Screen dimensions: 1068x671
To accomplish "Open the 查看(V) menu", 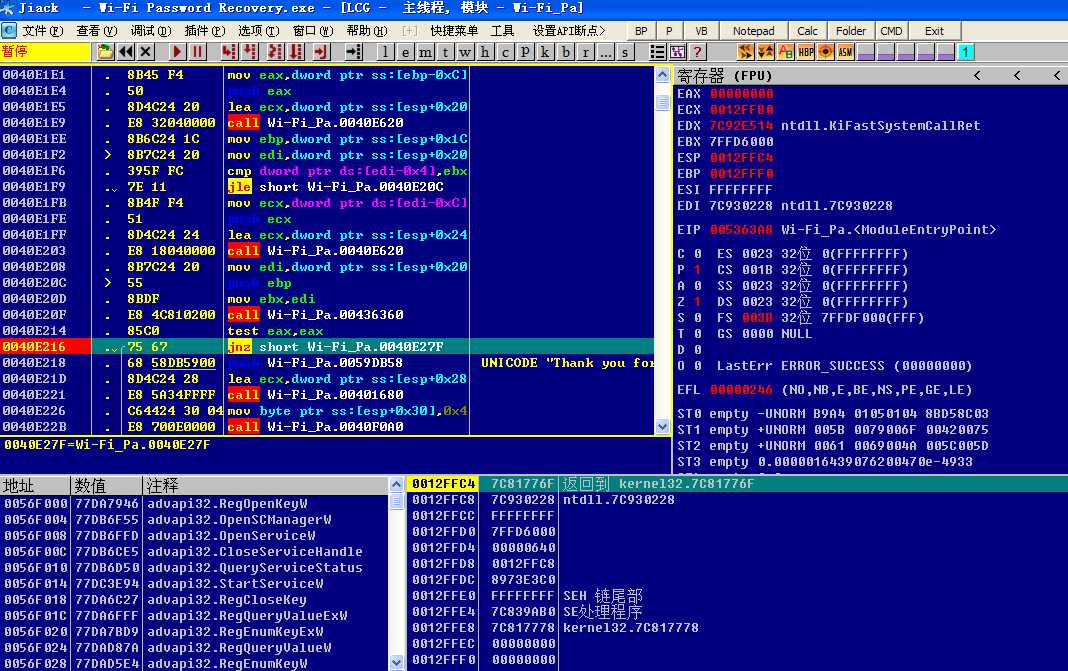I will coord(97,31).
